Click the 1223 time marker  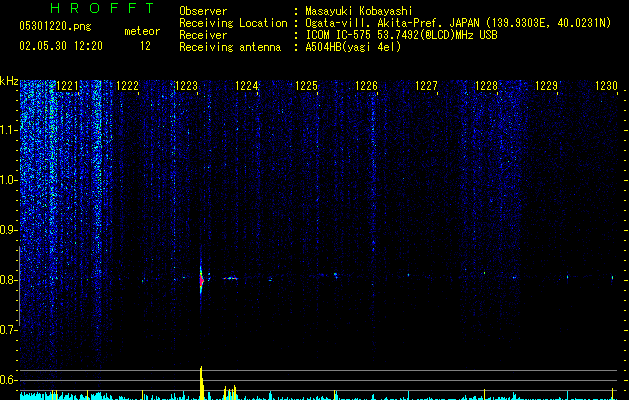[187, 86]
